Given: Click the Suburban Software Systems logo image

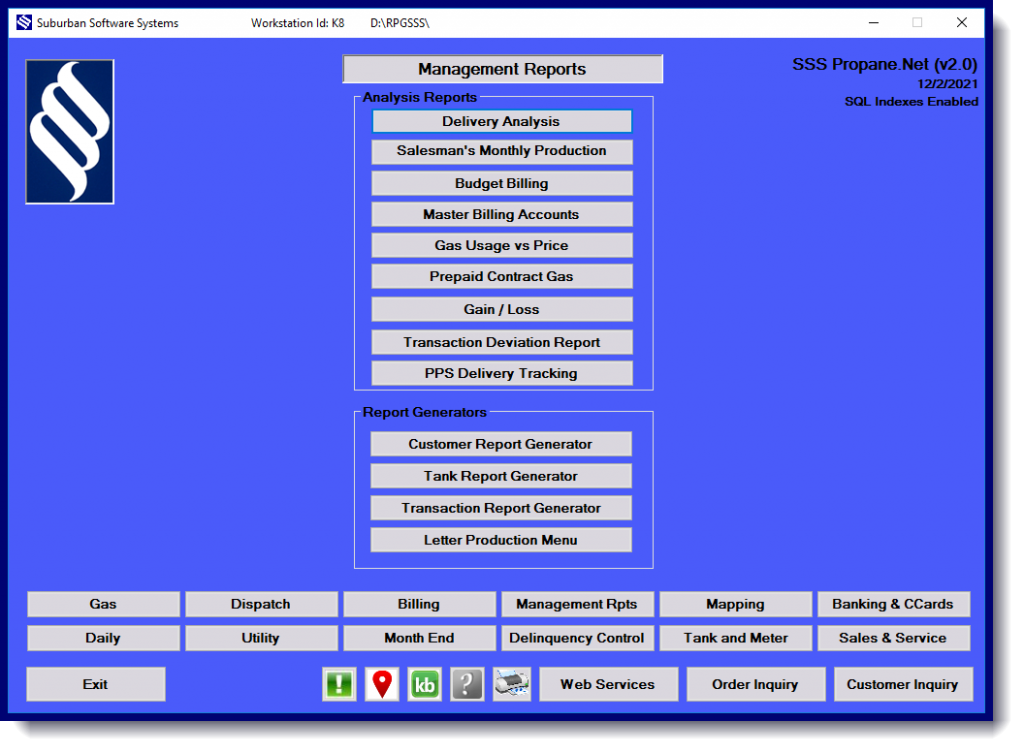Looking at the screenshot, I should point(70,132).
